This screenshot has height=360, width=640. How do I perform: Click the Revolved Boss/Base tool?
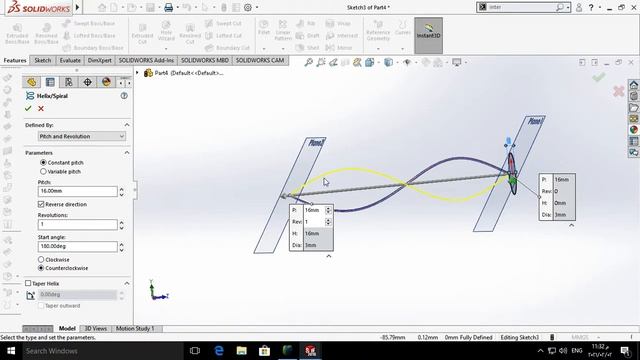pos(46,33)
